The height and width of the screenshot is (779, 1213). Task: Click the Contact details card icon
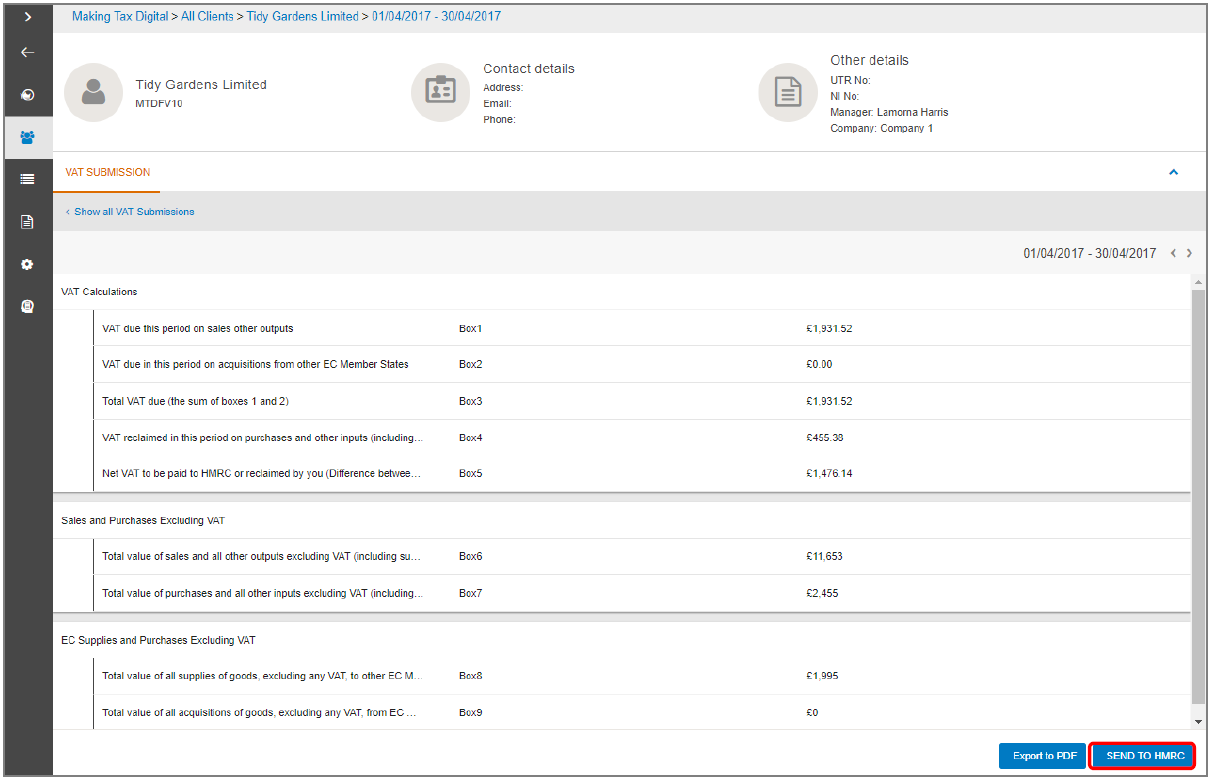440,92
